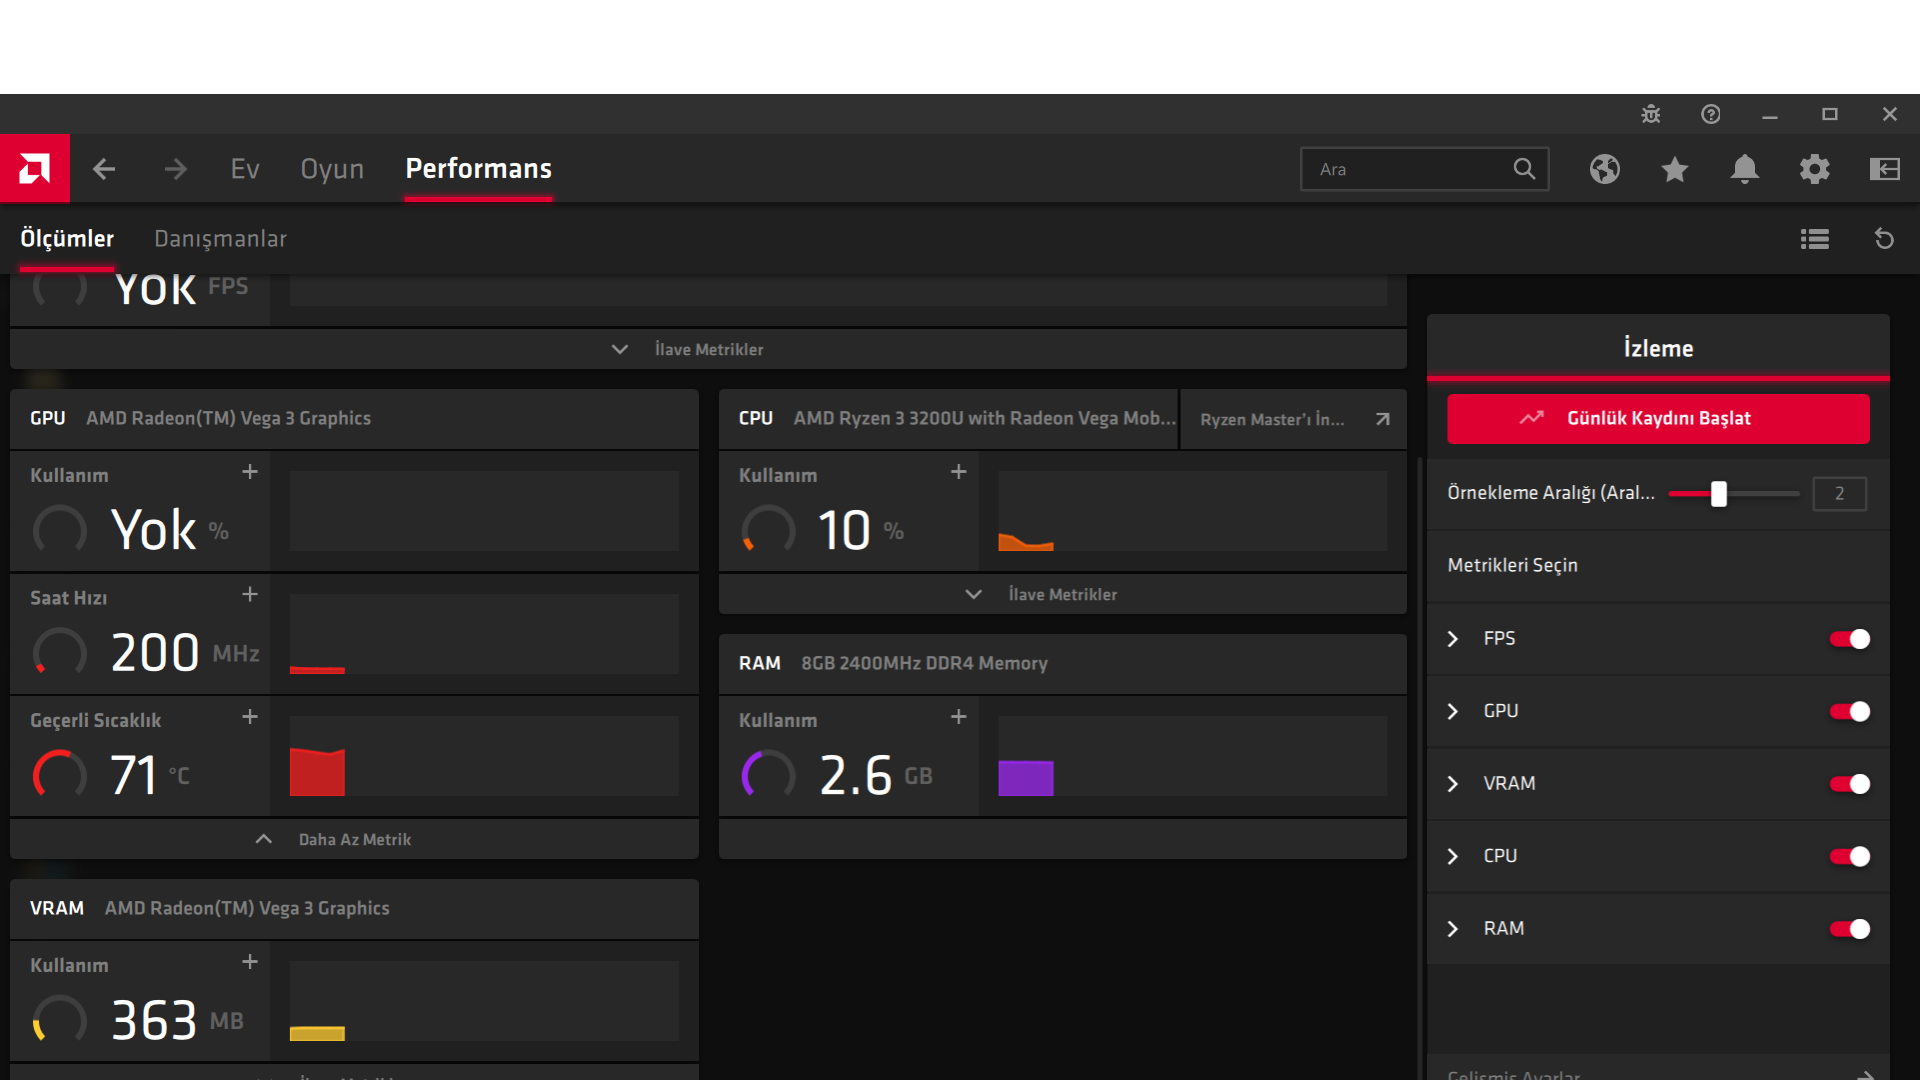Collapse GPU metrics with Daha Az Metrik
The image size is (1920, 1080).
click(x=354, y=839)
